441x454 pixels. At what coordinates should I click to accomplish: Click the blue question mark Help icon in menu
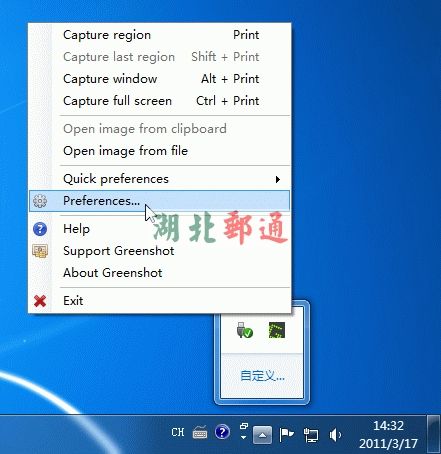(40, 229)
